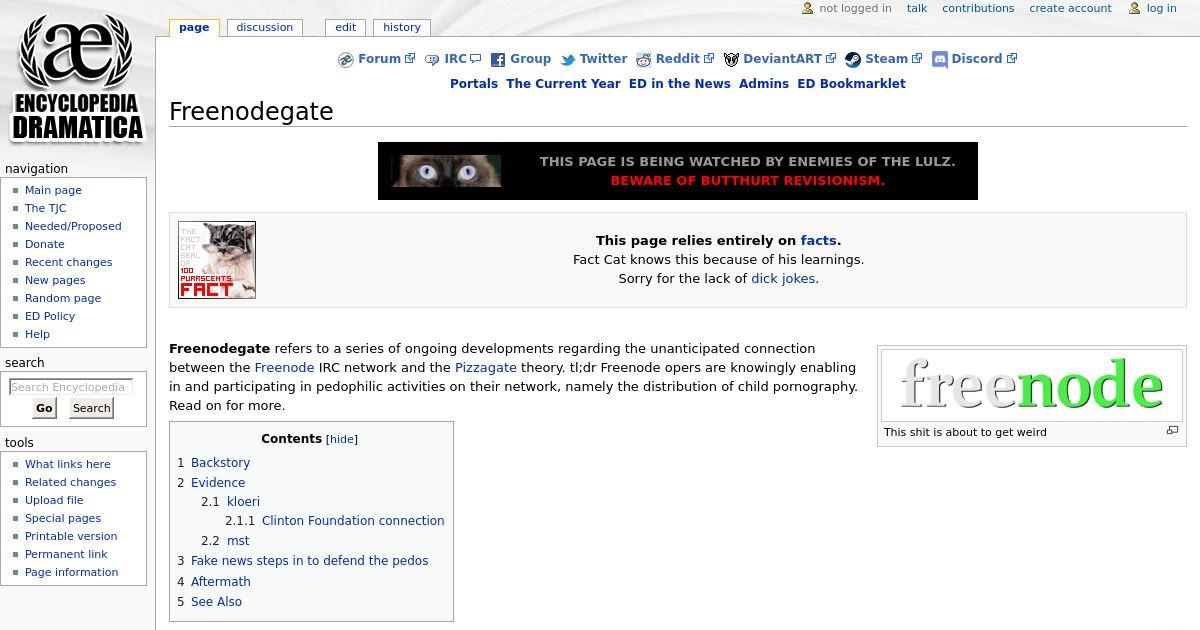1200x630 pixels.
Task: Open the history tab
Action: pos(402,27)
